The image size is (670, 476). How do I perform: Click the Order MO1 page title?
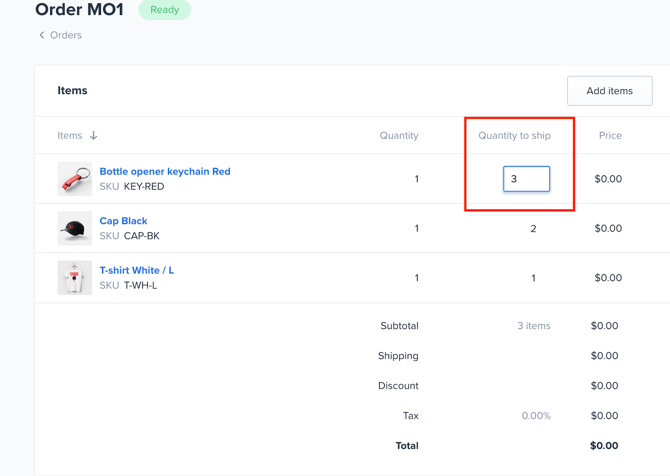(x=80, y=10)
